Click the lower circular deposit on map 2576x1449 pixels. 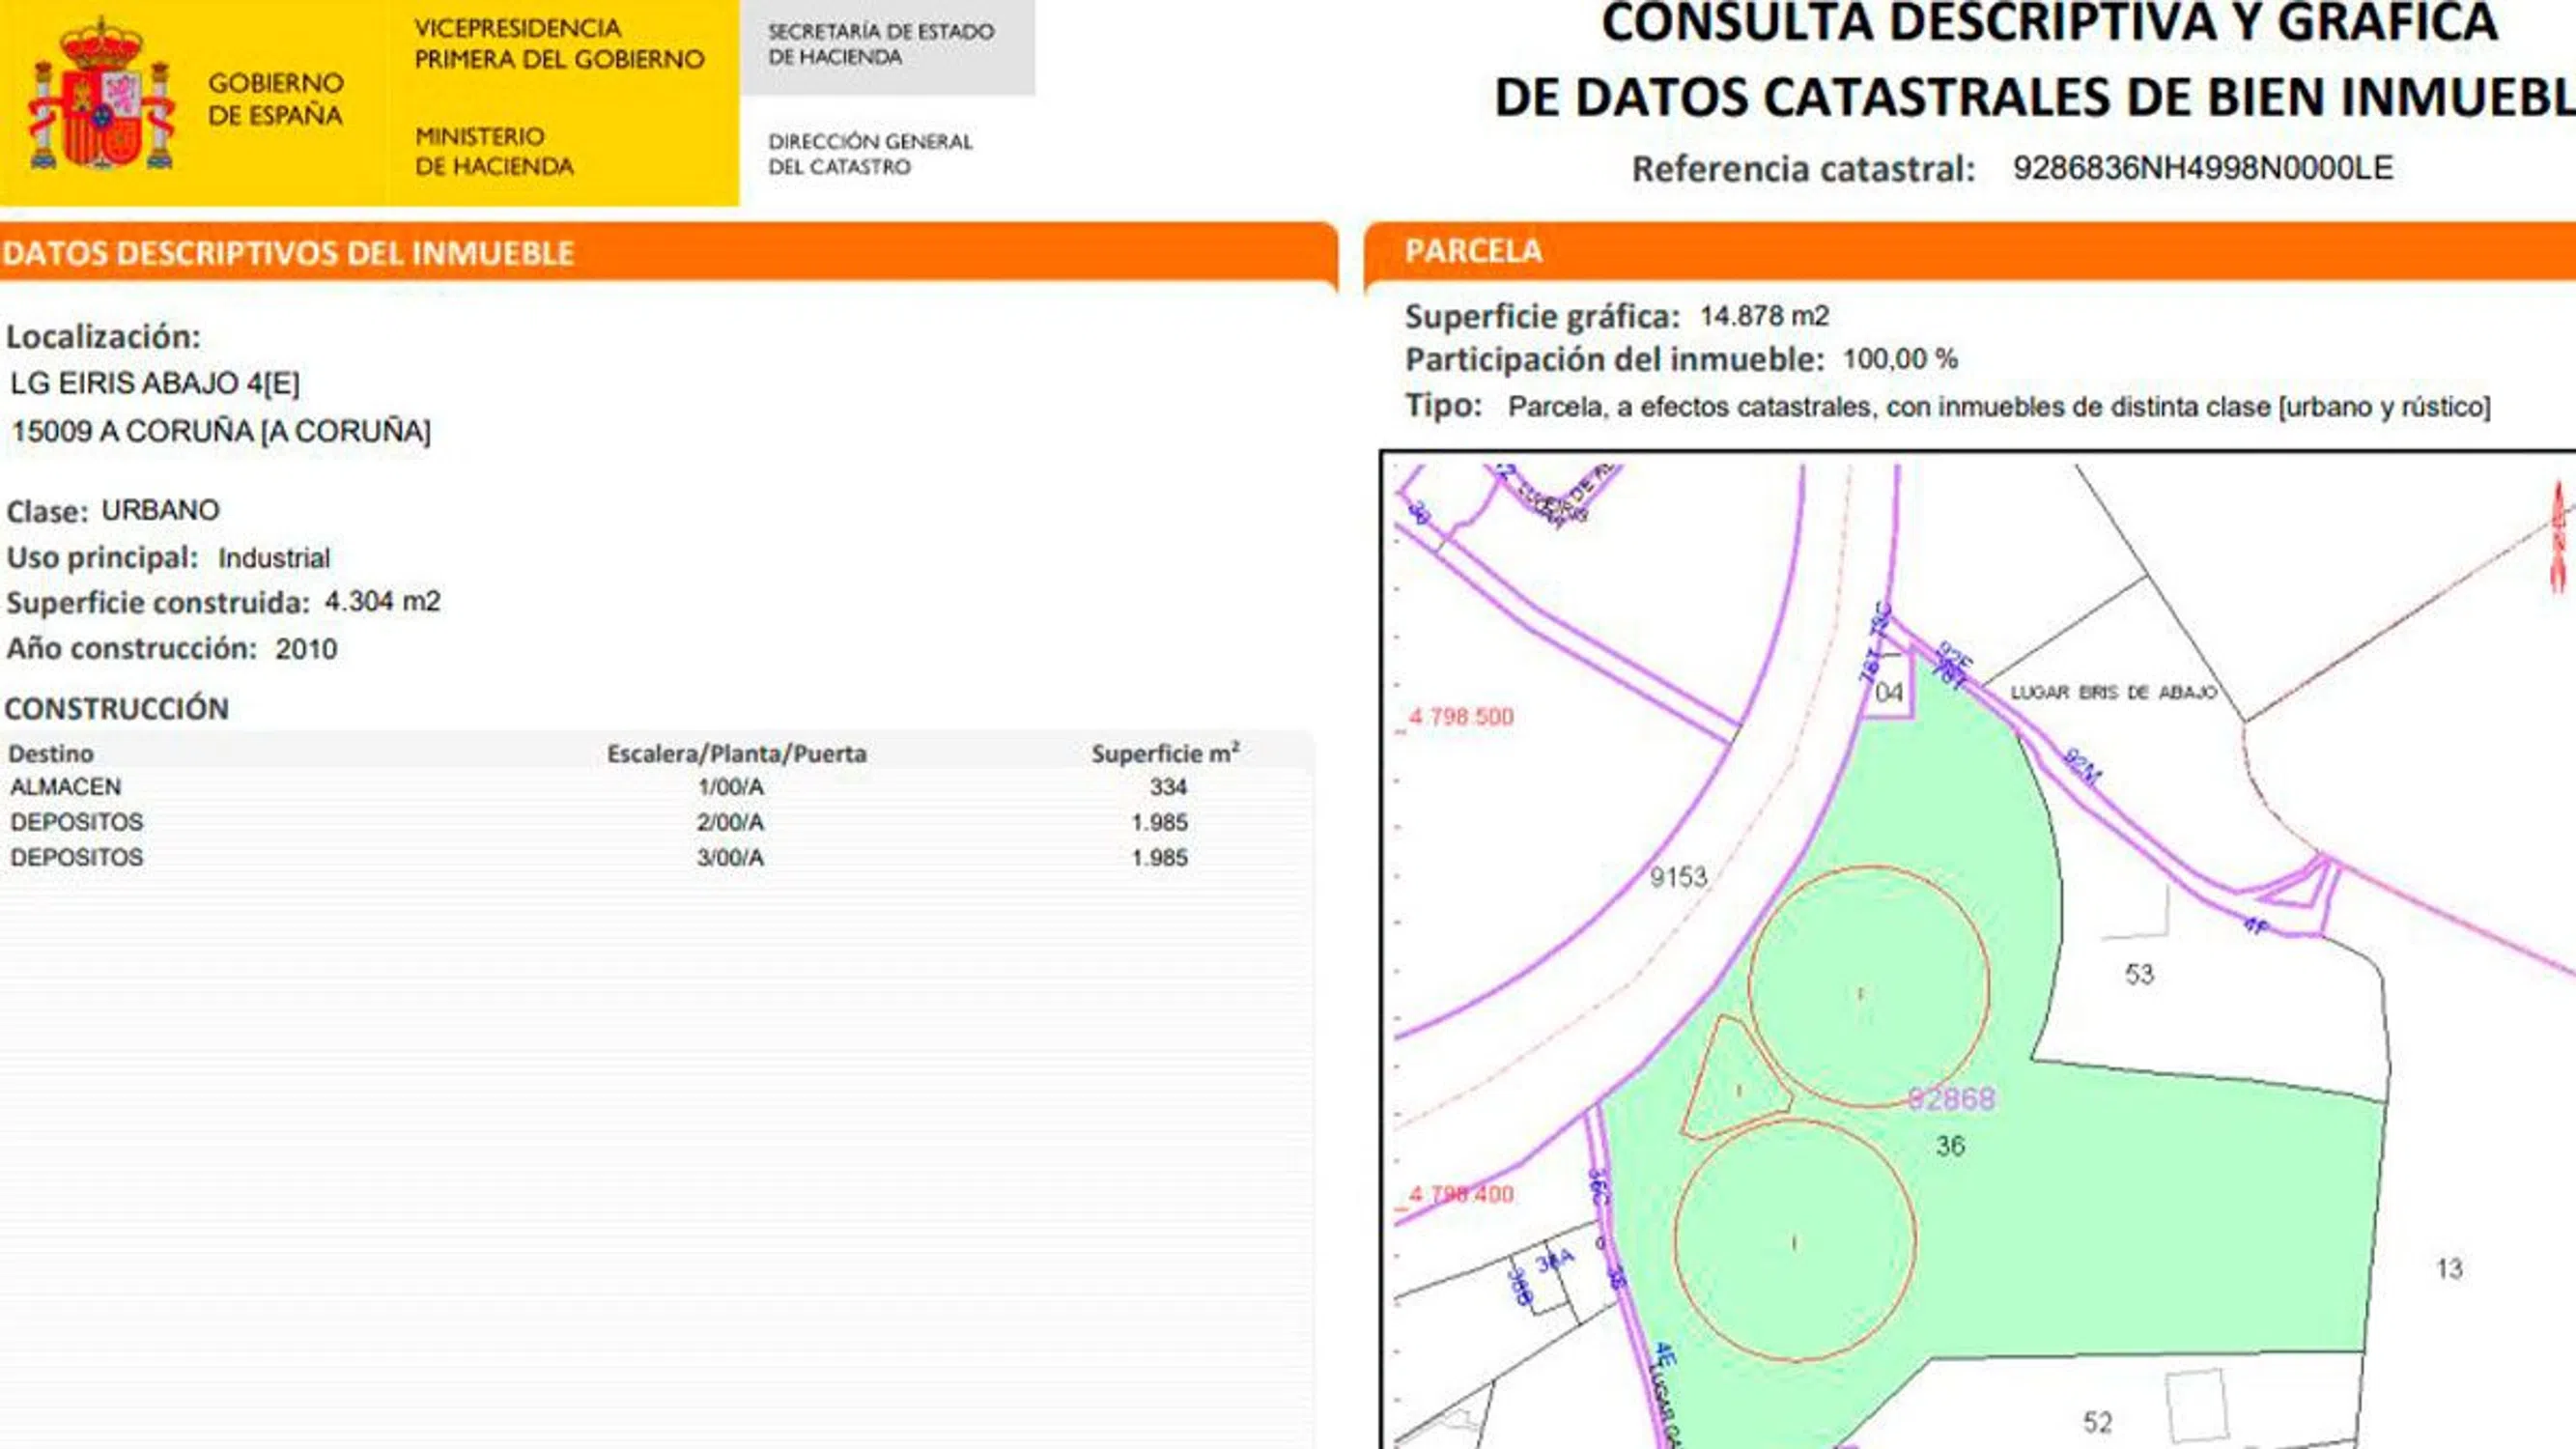pyautogui.click(x=1794, y=1241)
